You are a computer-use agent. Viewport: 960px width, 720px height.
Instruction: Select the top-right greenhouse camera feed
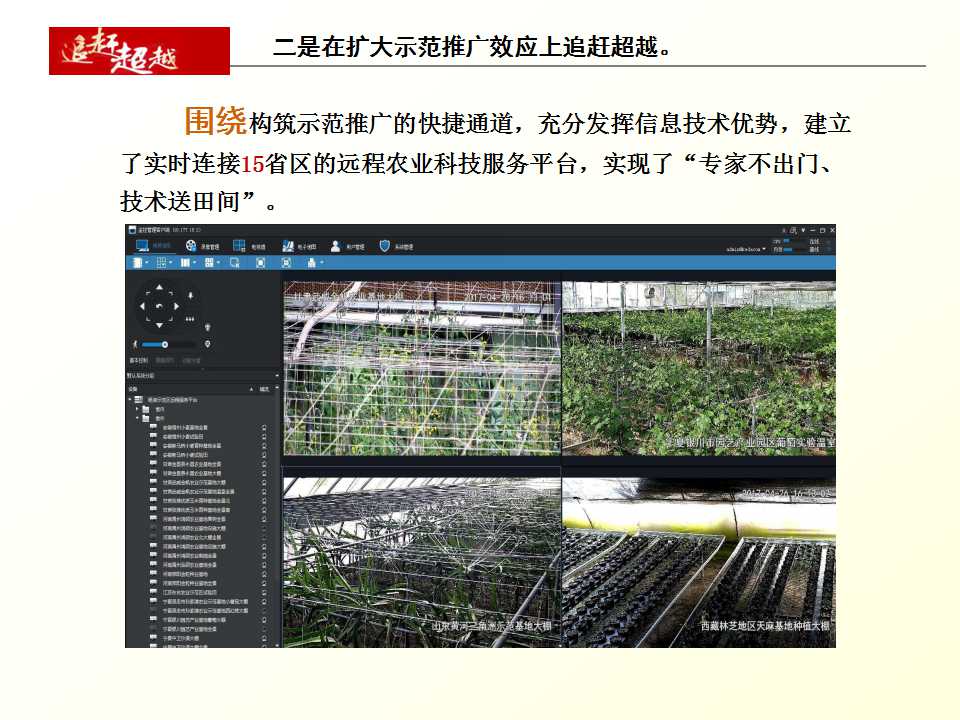pyautogui.click(x=698, y=366)
